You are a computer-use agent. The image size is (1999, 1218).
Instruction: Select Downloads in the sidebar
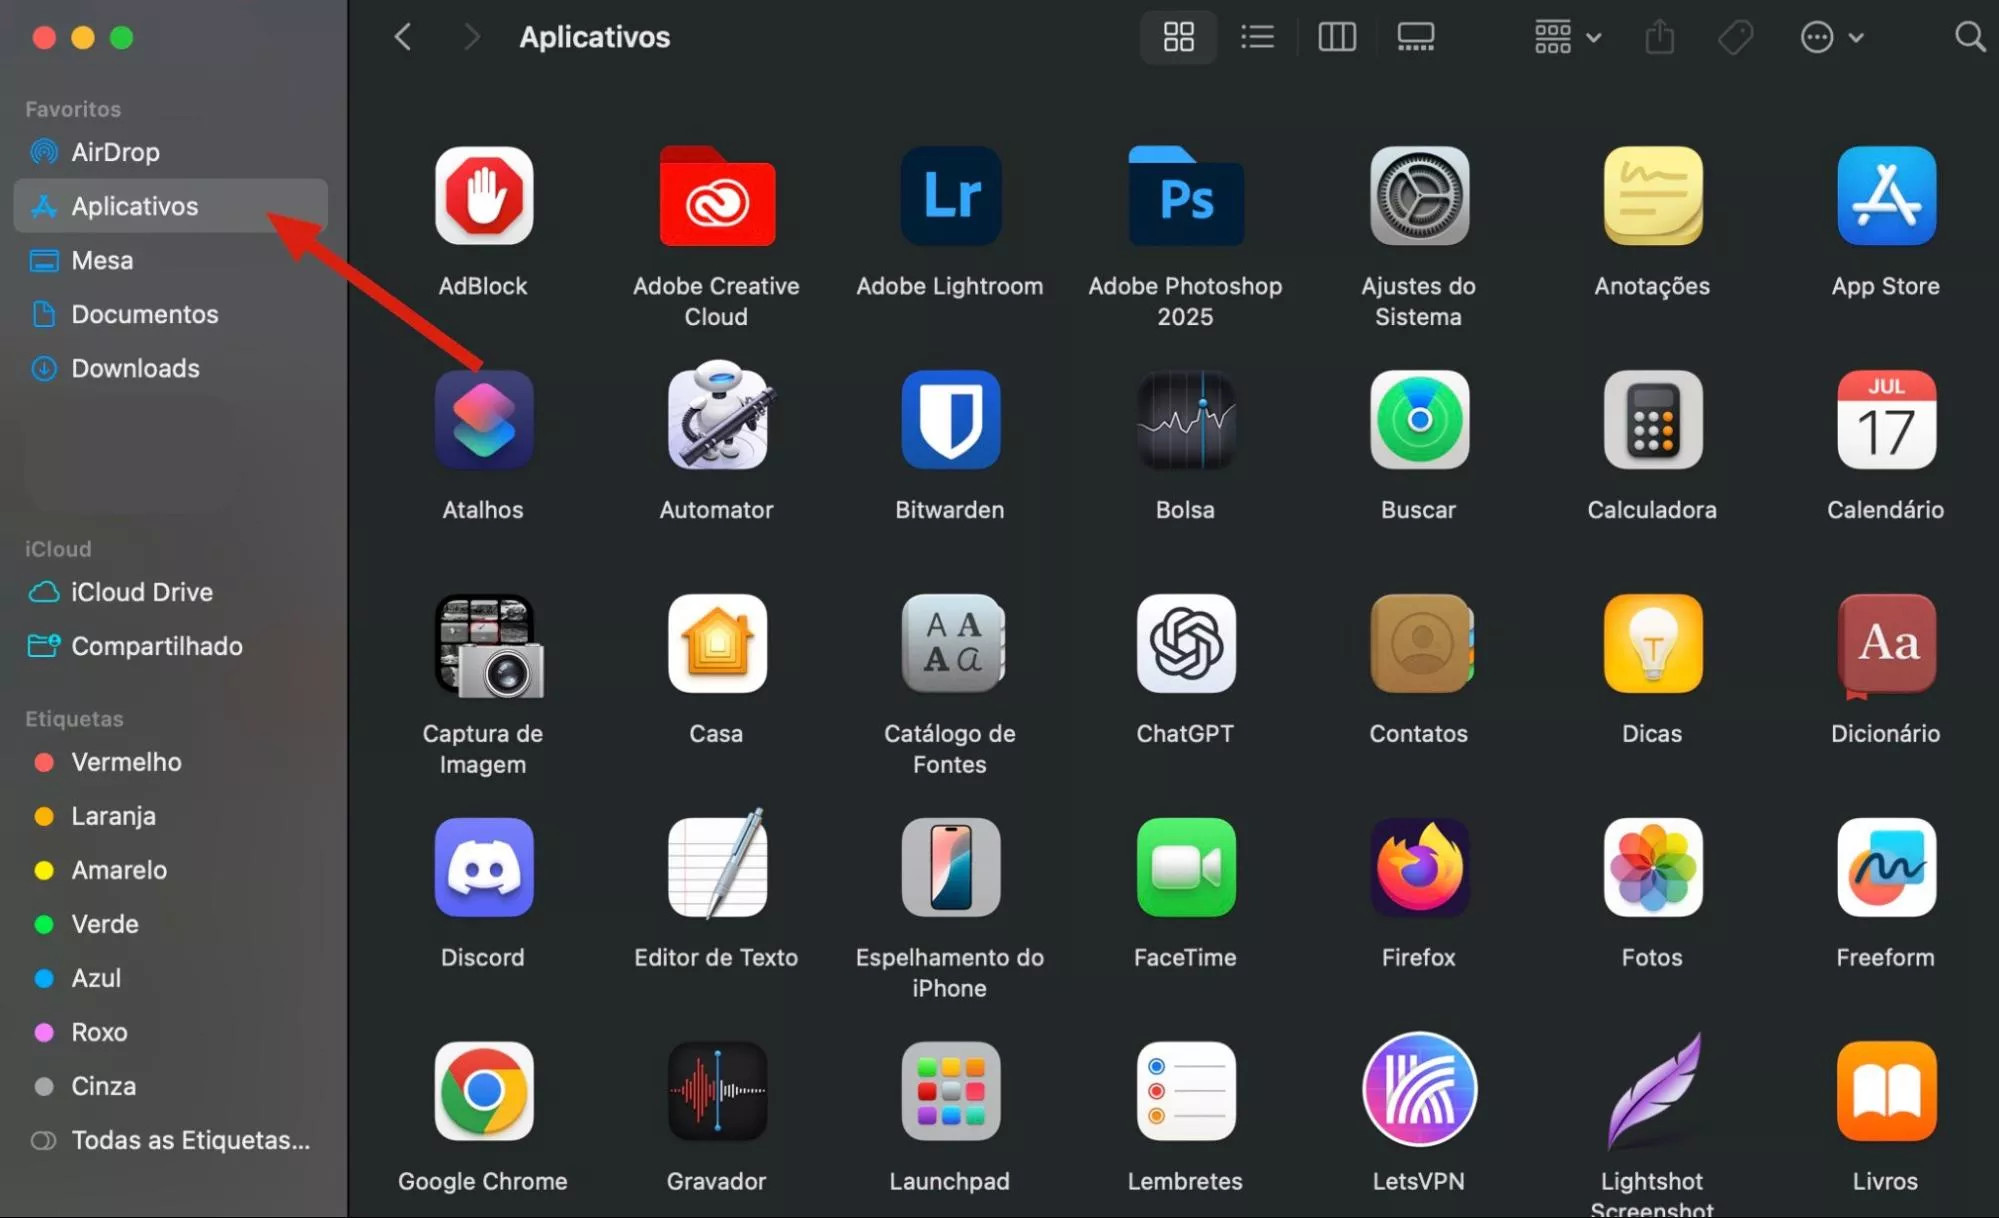[135, 368]
